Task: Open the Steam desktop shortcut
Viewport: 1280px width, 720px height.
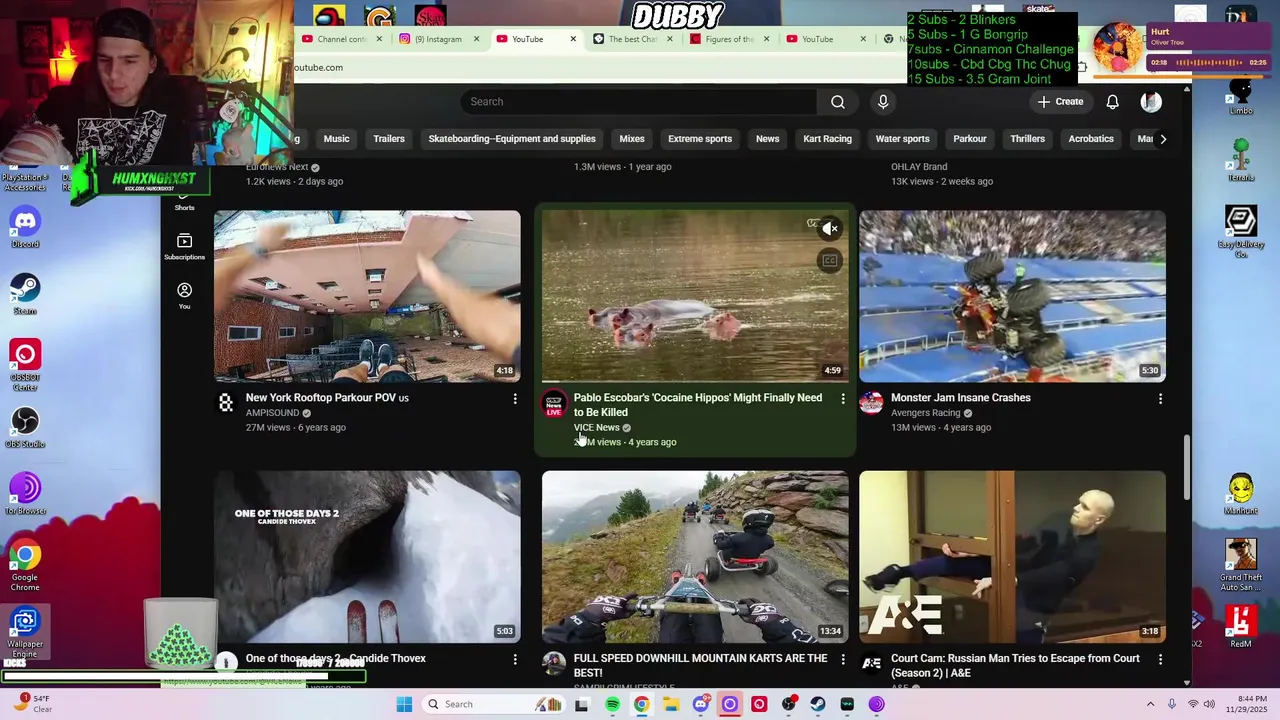Action: pos(25,294)
